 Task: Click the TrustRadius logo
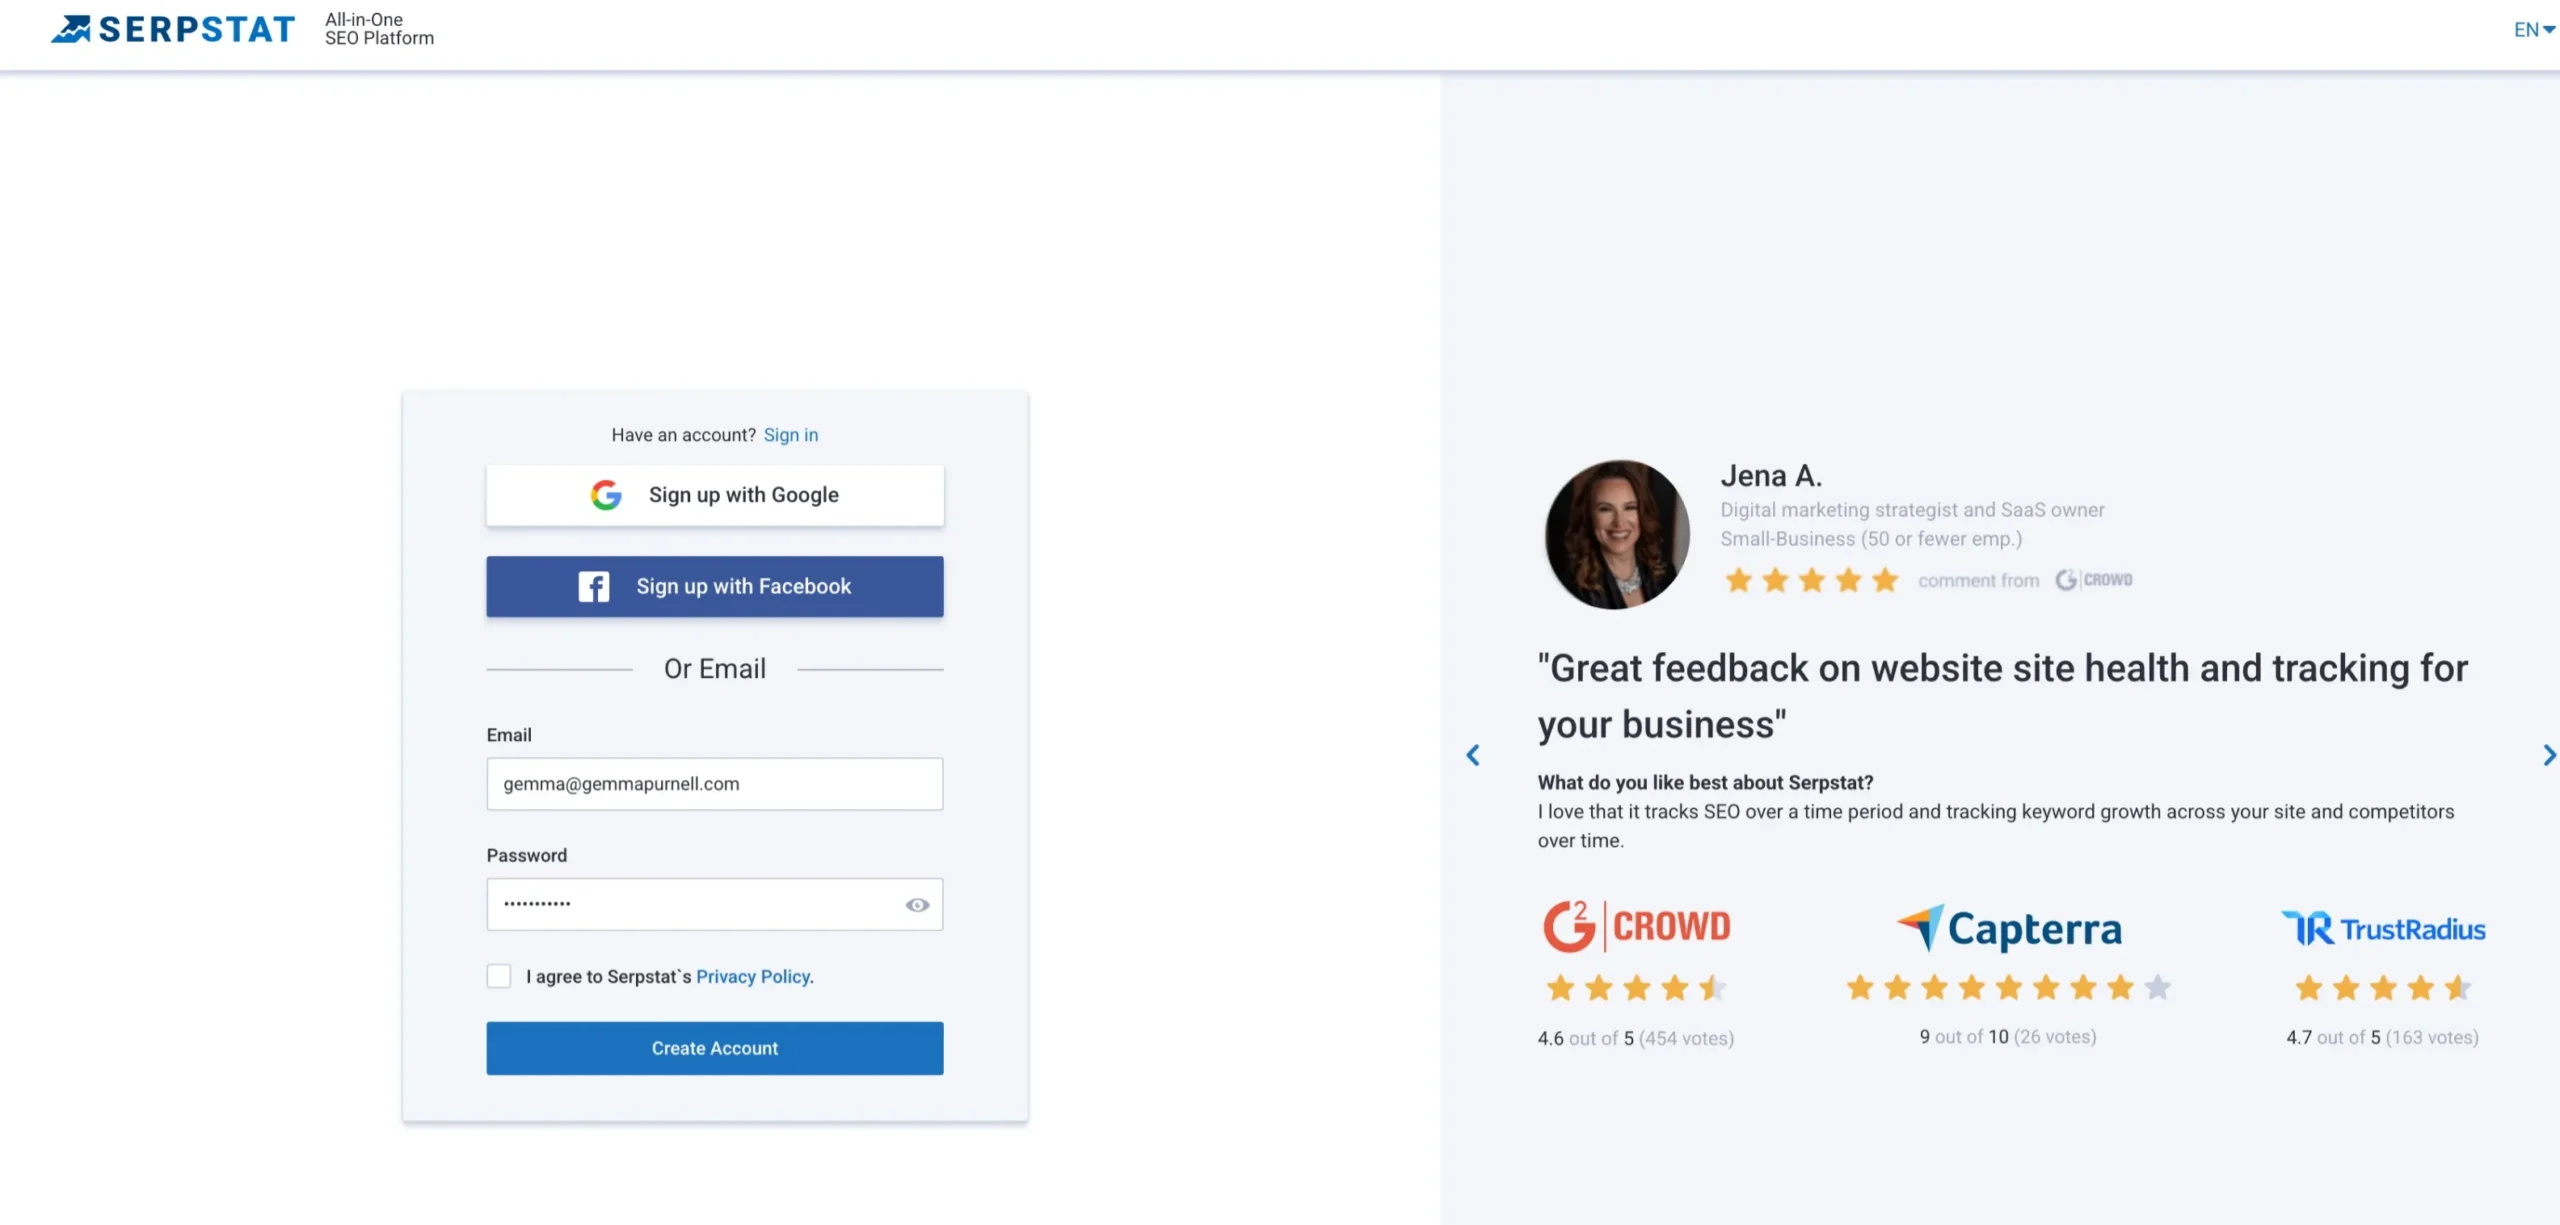point(2385,927)
